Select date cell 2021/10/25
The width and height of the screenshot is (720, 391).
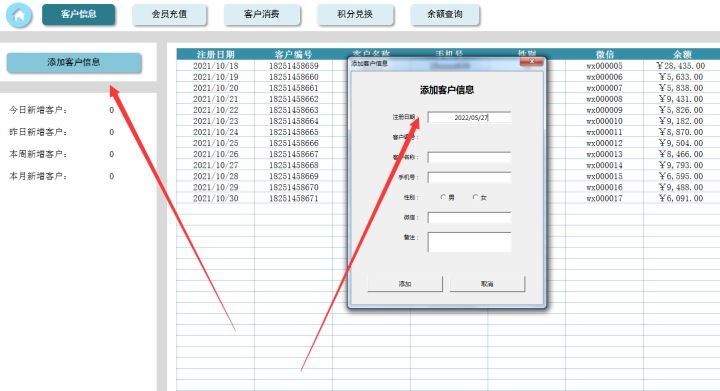click(215, 143)
